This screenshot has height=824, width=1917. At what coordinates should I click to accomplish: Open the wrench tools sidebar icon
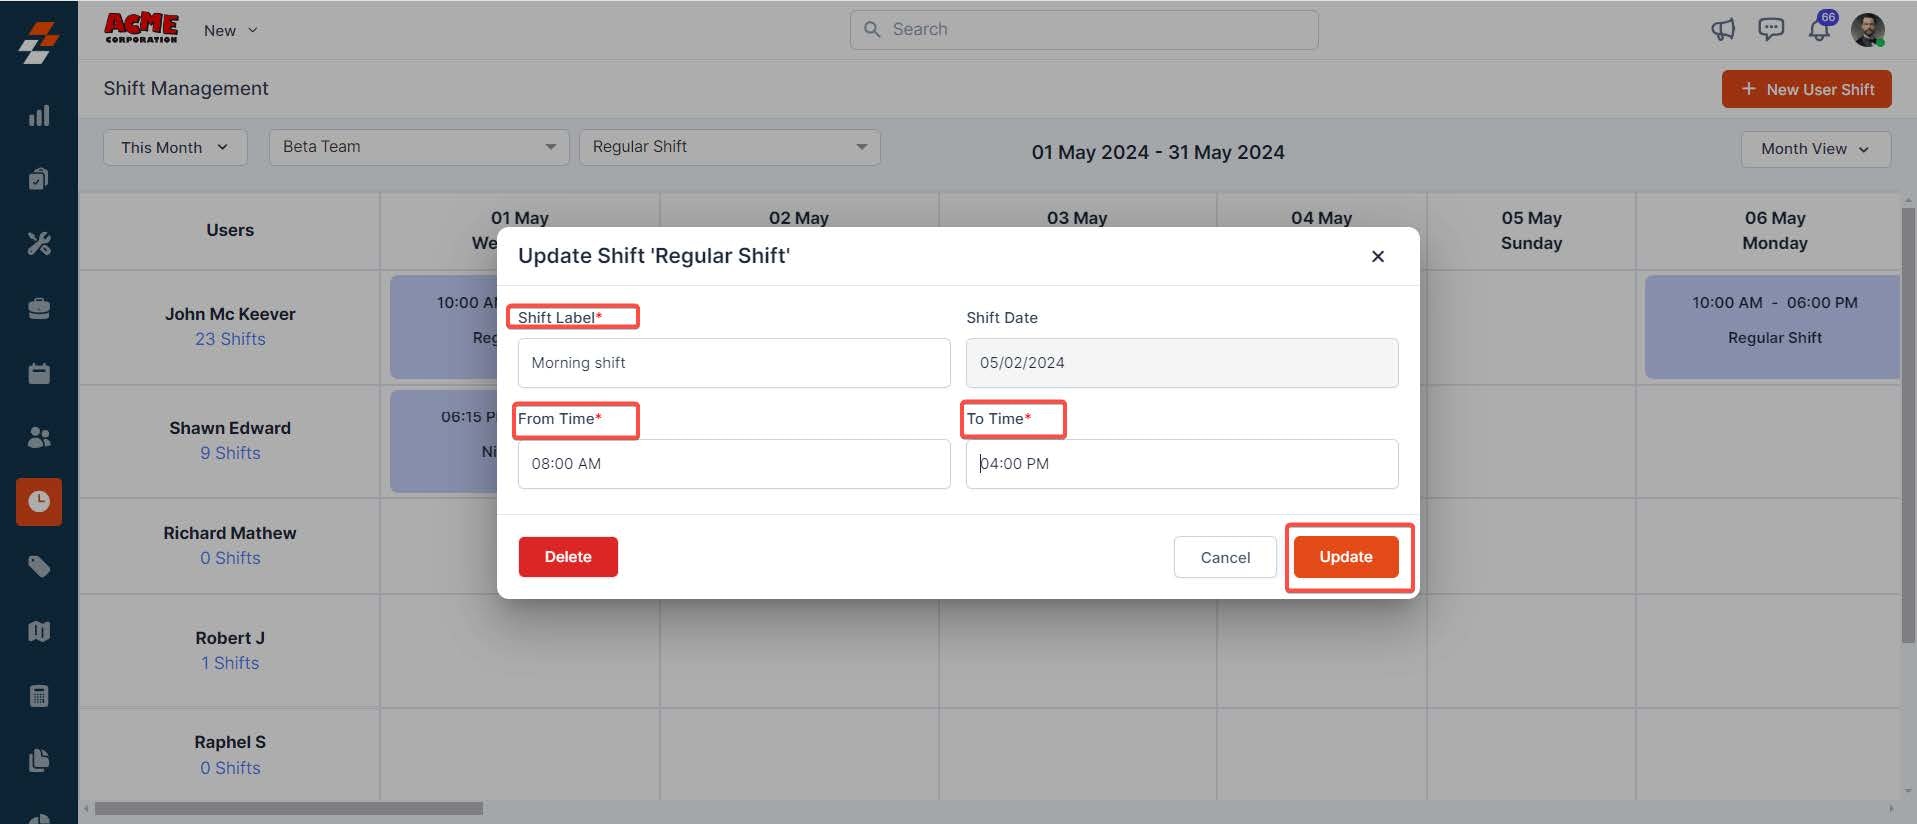pyautogui.click(x=39, y=243)
